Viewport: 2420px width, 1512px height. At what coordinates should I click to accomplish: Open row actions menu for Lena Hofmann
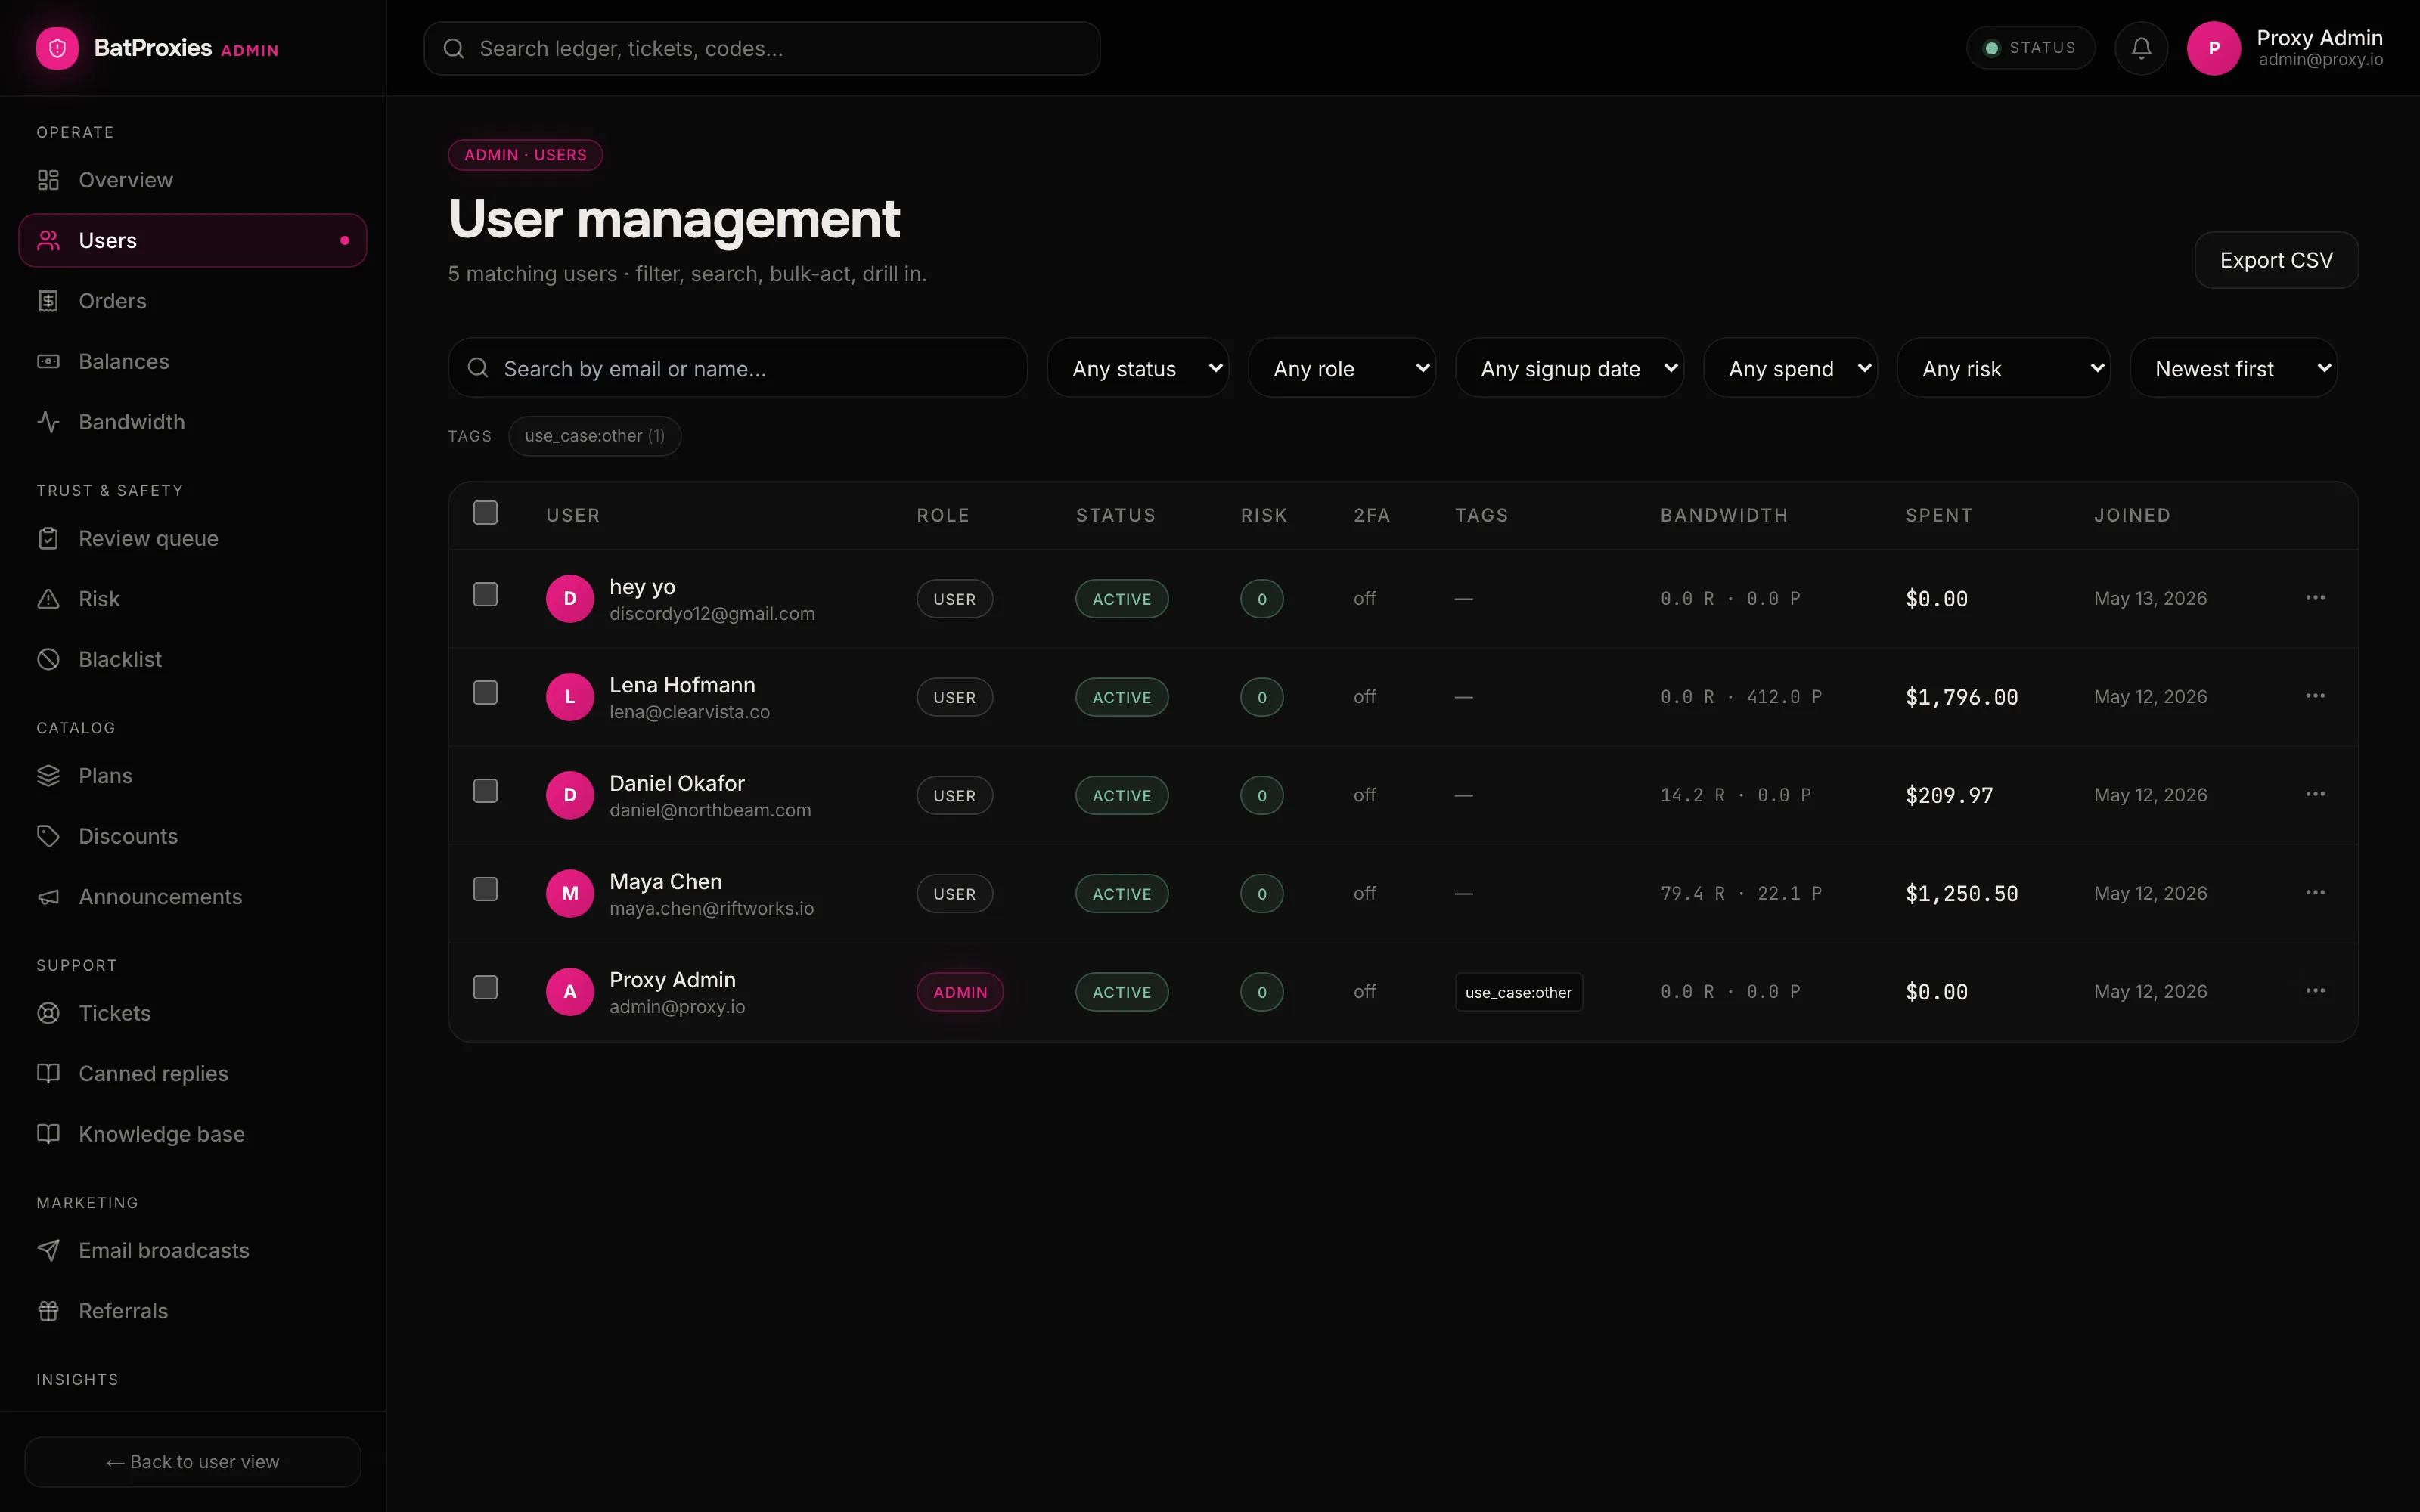(x=2315, y=696)
